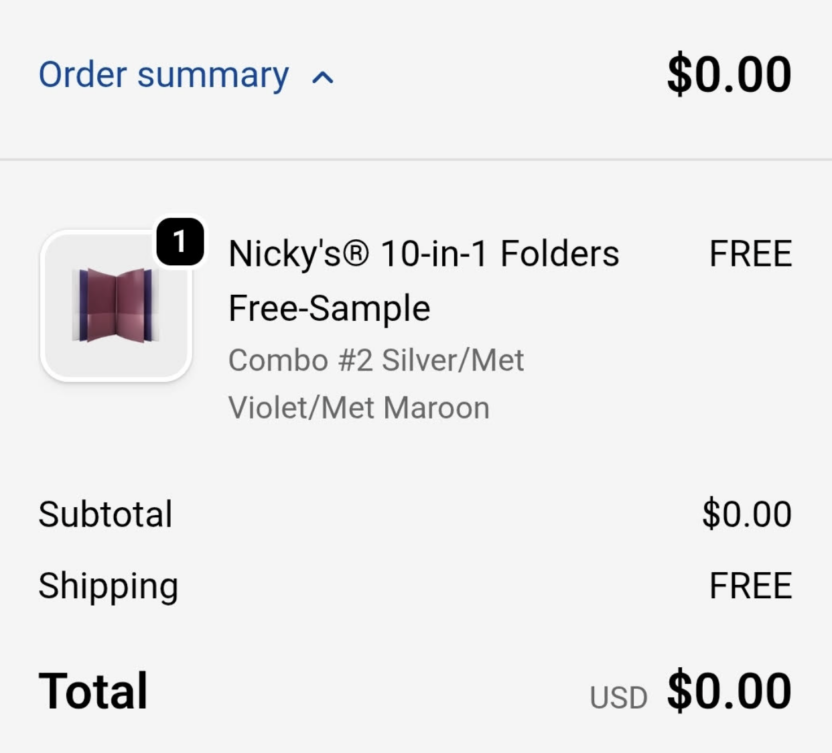Image resolution: width=832 pixels, height=753 pixels.
Task: Click the header $0.00 order total
Action: (729, 75)
